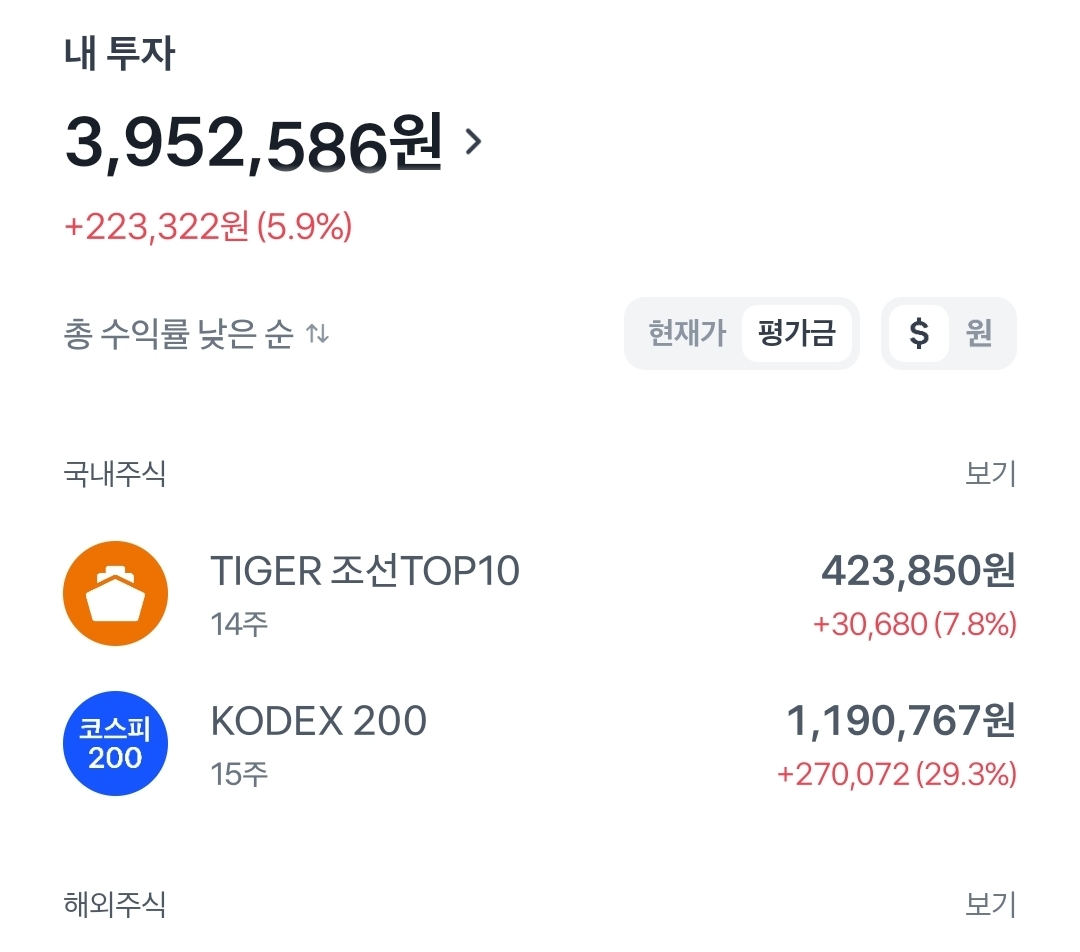The width and height of the screenshot is (1080, 952).
Task: Tap the total profit +223,322원 (5.9%)
Action: pos(208,227)
